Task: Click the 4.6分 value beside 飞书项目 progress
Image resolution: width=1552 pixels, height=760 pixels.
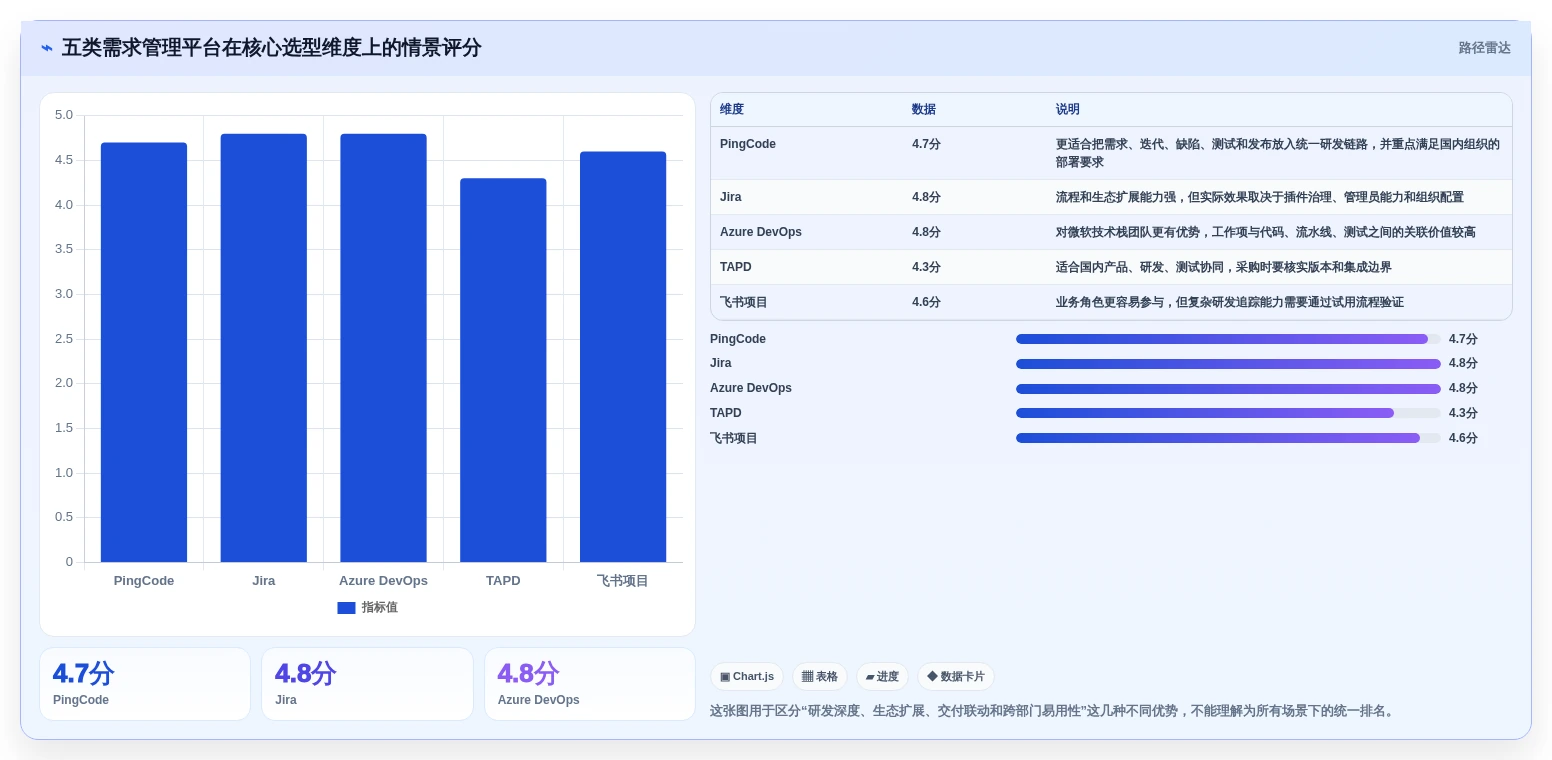Action: [1463, 438]
